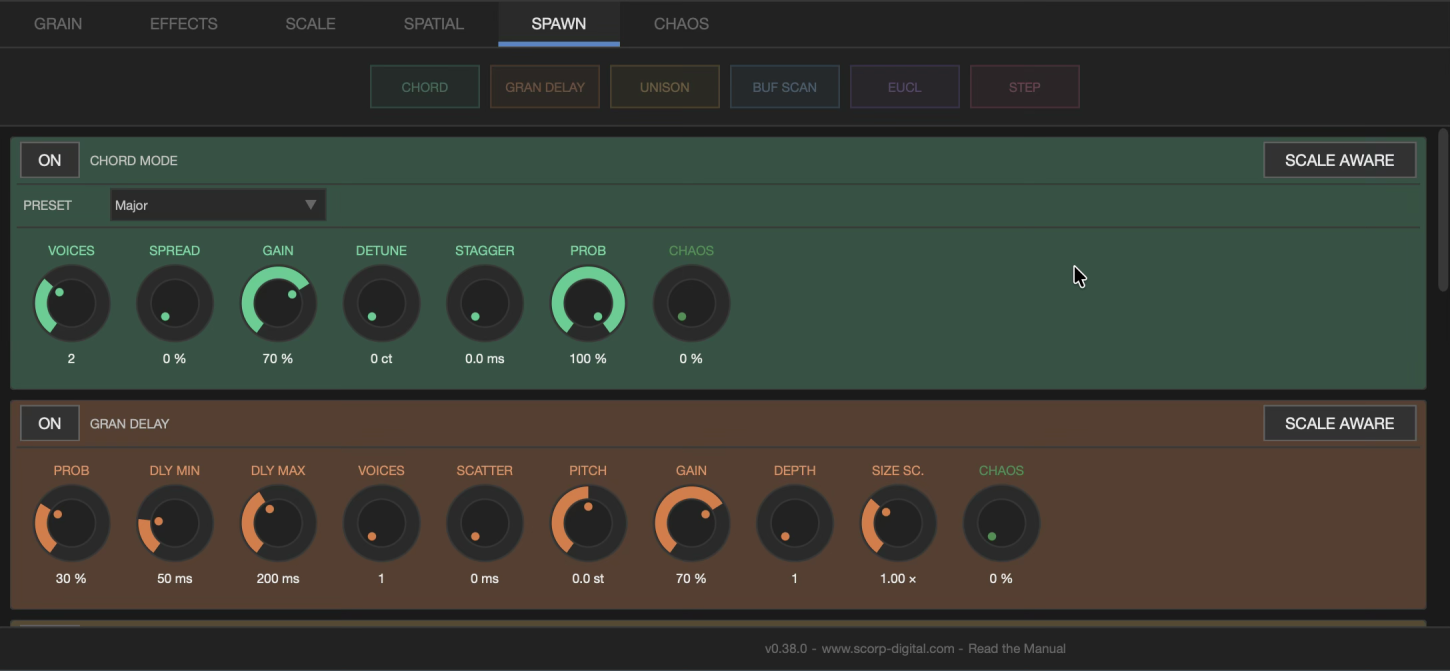This screenshot has width=1450, height=671.
Task: Click the PITCH knob
Action: [588, 523]
